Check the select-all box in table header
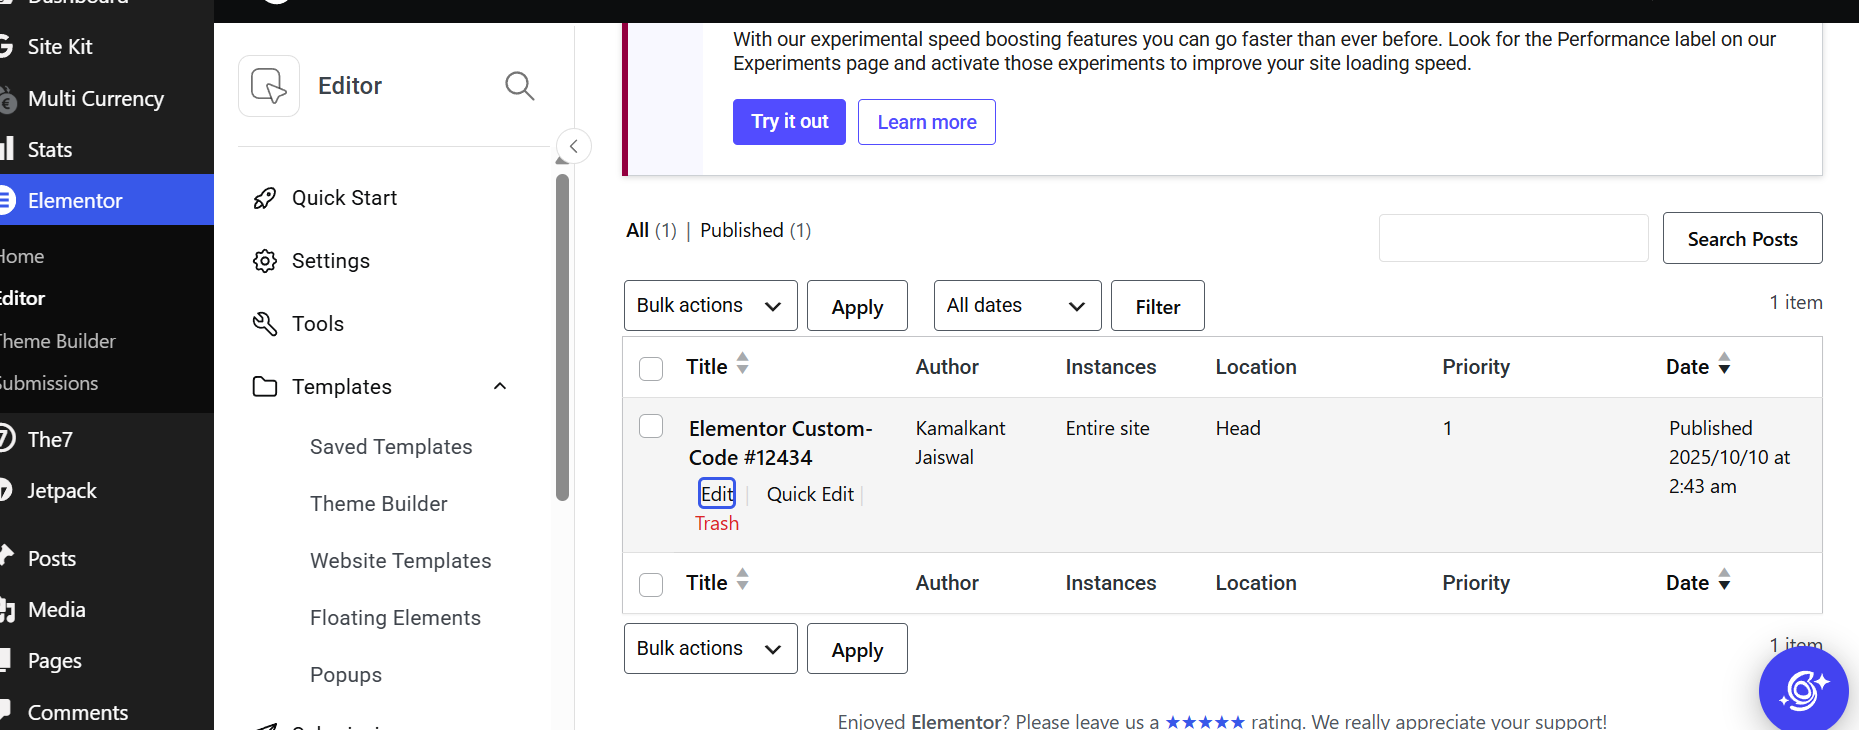1859x730 pixels. [651, 369]
